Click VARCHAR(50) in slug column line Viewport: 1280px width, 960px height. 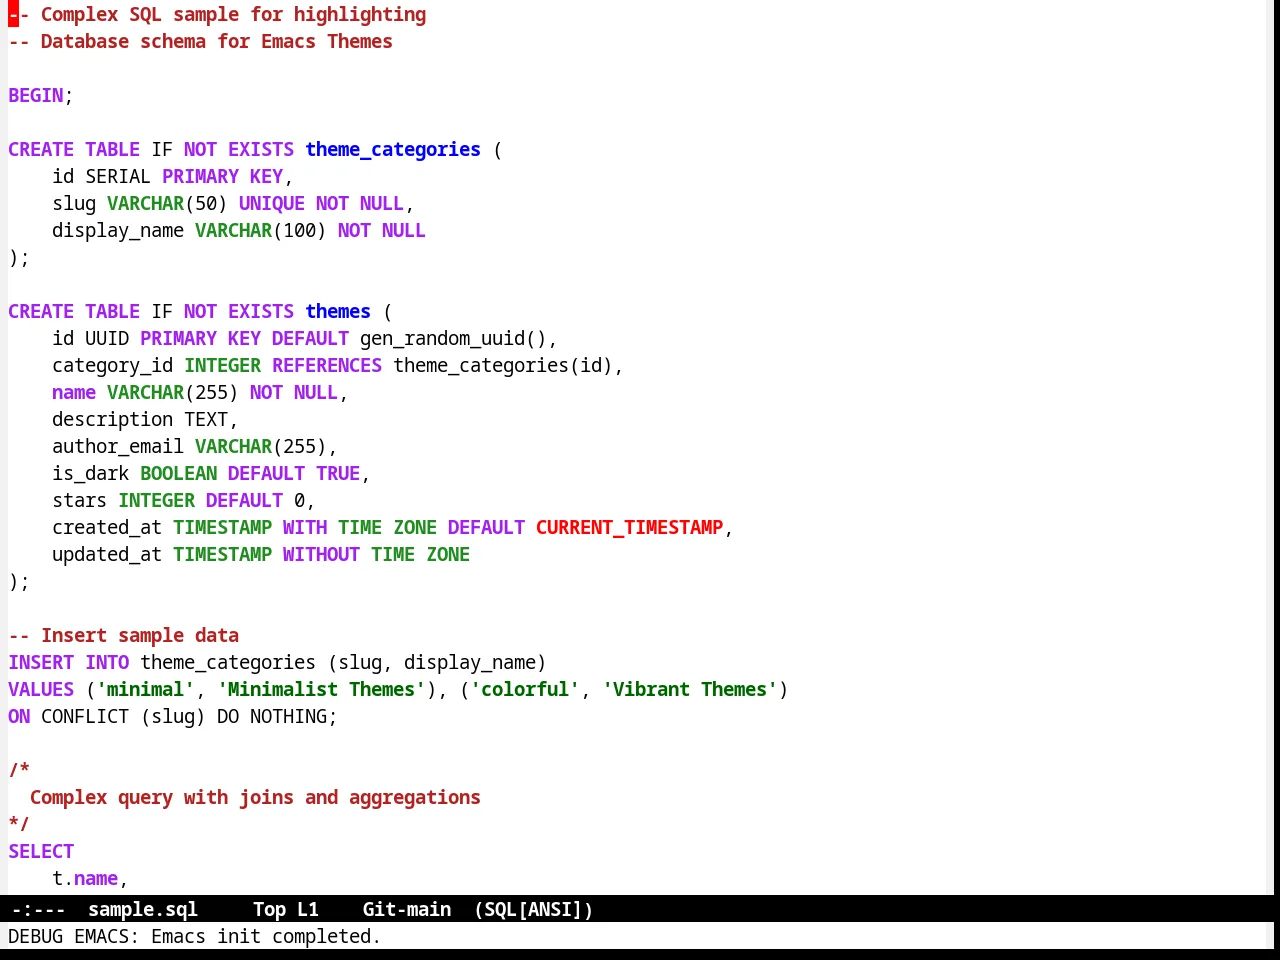(168, 203)
